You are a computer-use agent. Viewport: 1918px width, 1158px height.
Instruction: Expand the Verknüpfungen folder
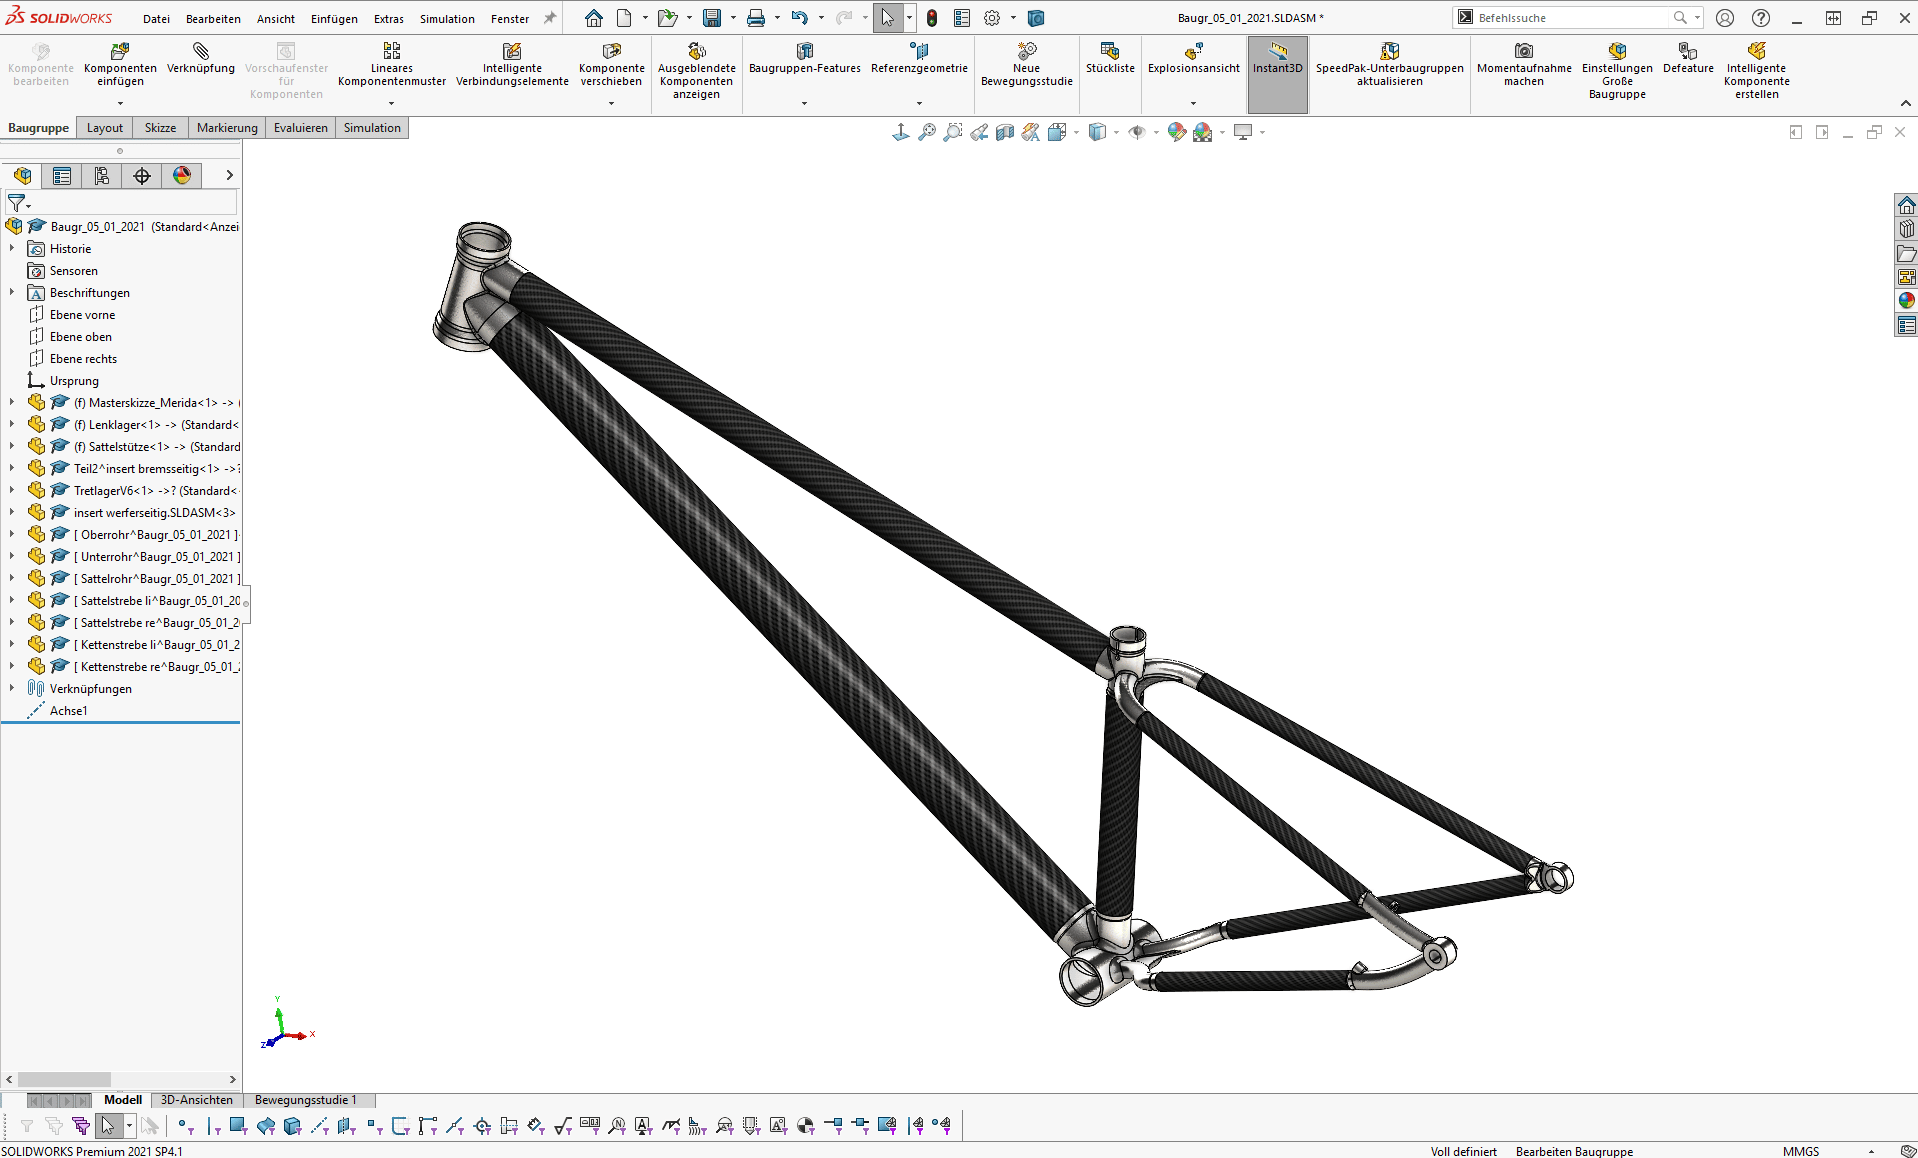click(x=12, y=689)
